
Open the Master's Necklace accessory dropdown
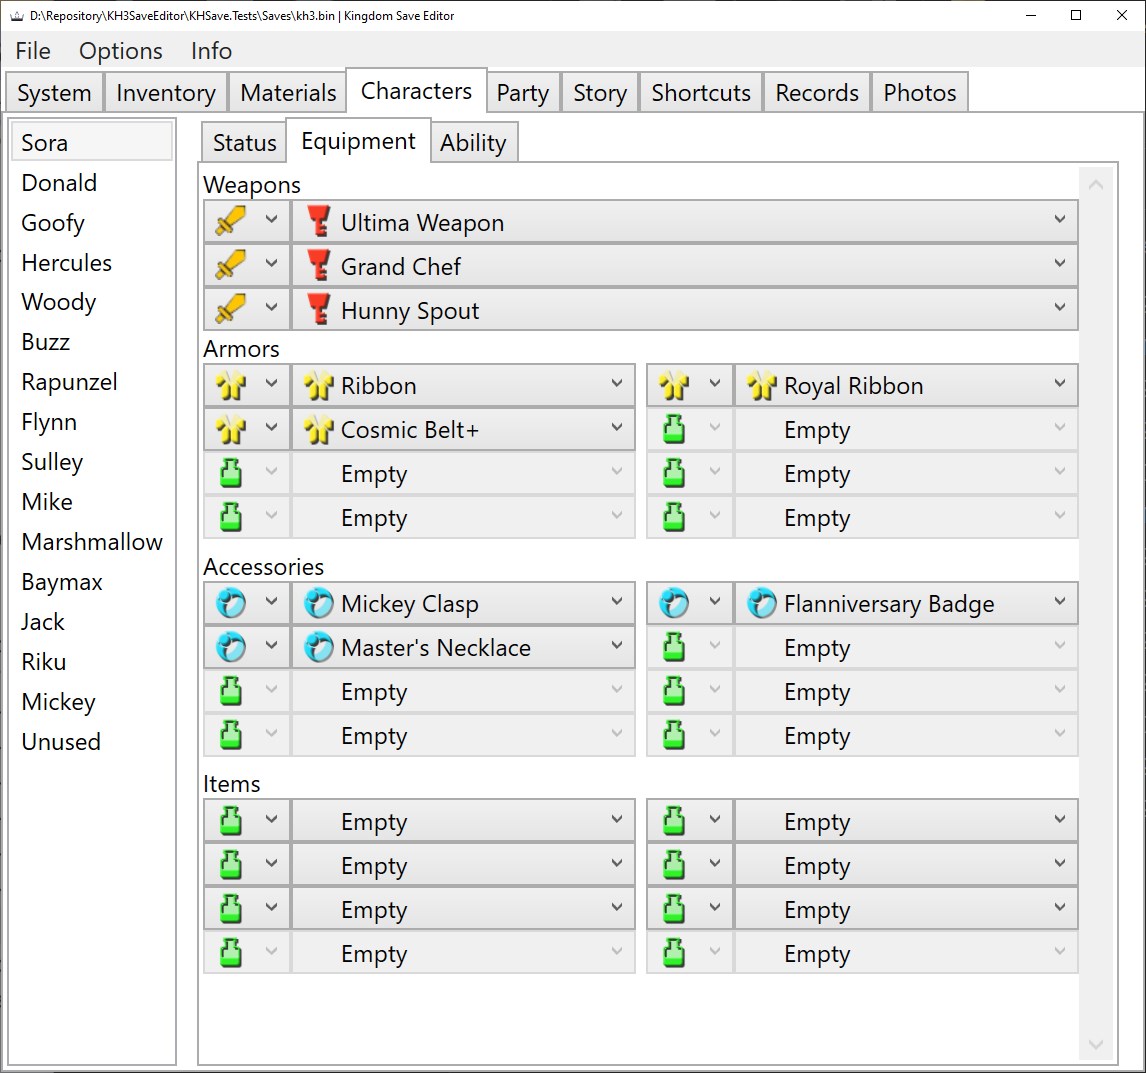point(463,648)
